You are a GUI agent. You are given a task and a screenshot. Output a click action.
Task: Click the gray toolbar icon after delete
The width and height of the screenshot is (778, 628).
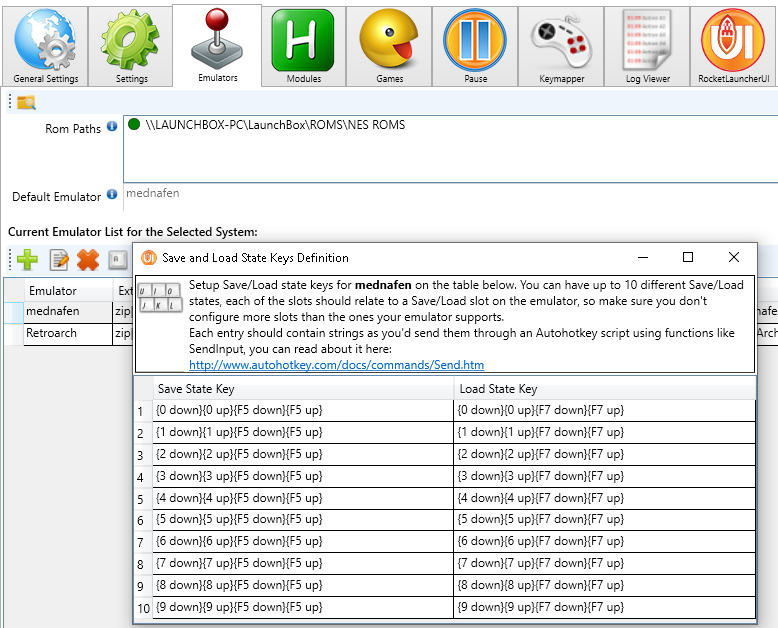(117, 260)
